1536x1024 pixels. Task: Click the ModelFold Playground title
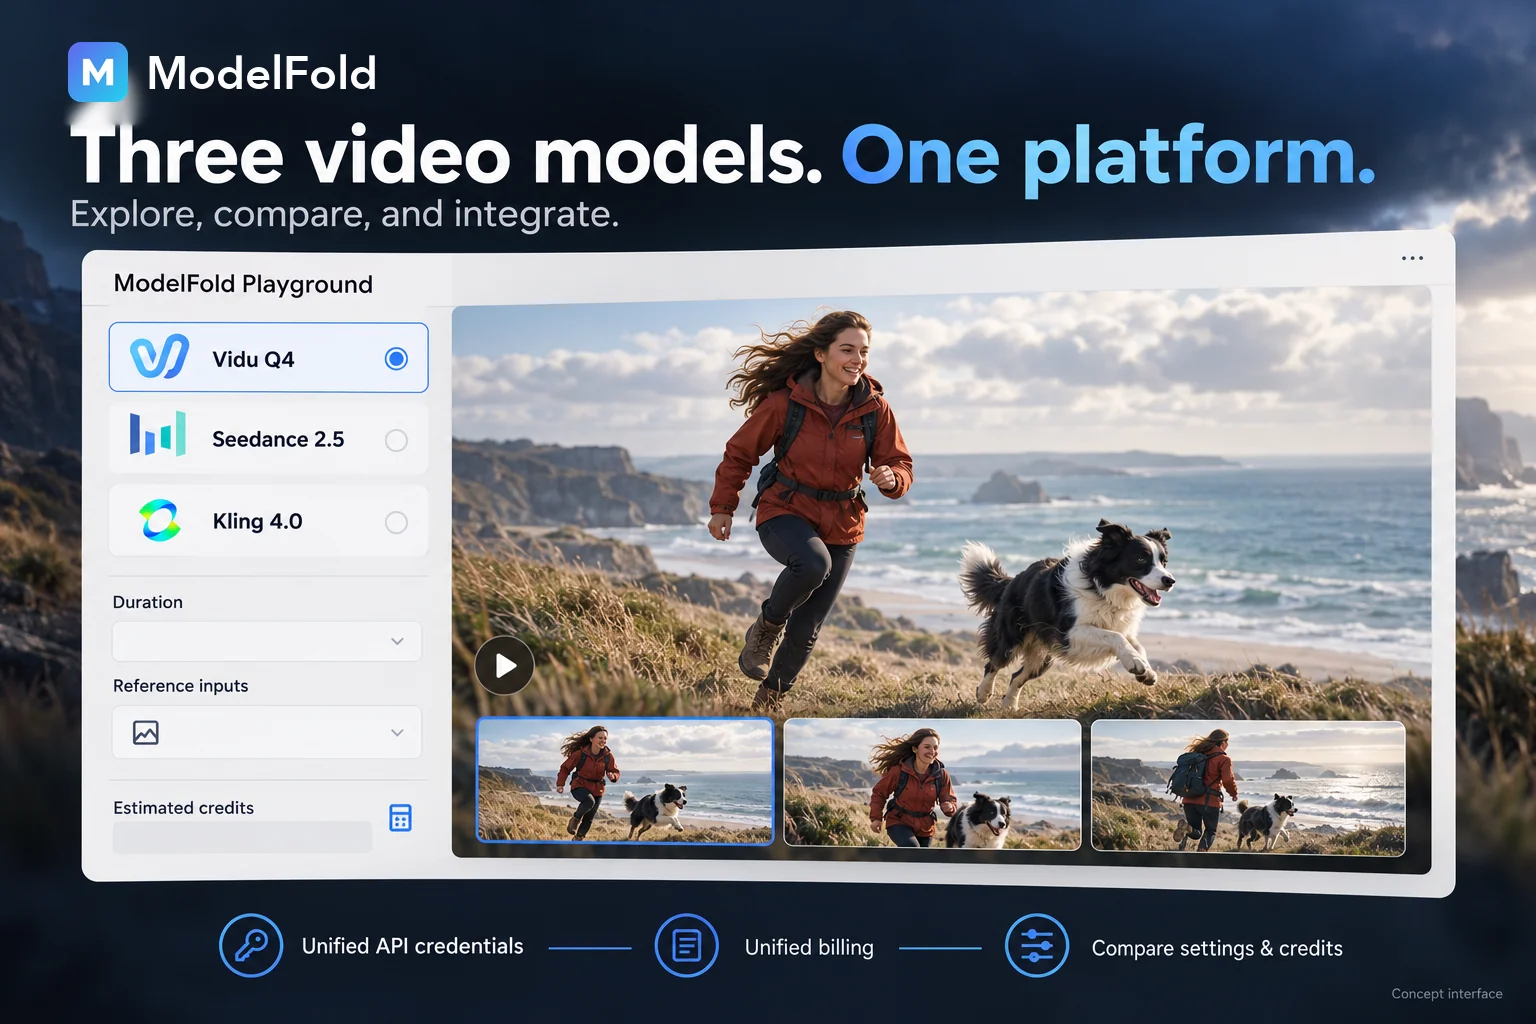coord(243,284)
